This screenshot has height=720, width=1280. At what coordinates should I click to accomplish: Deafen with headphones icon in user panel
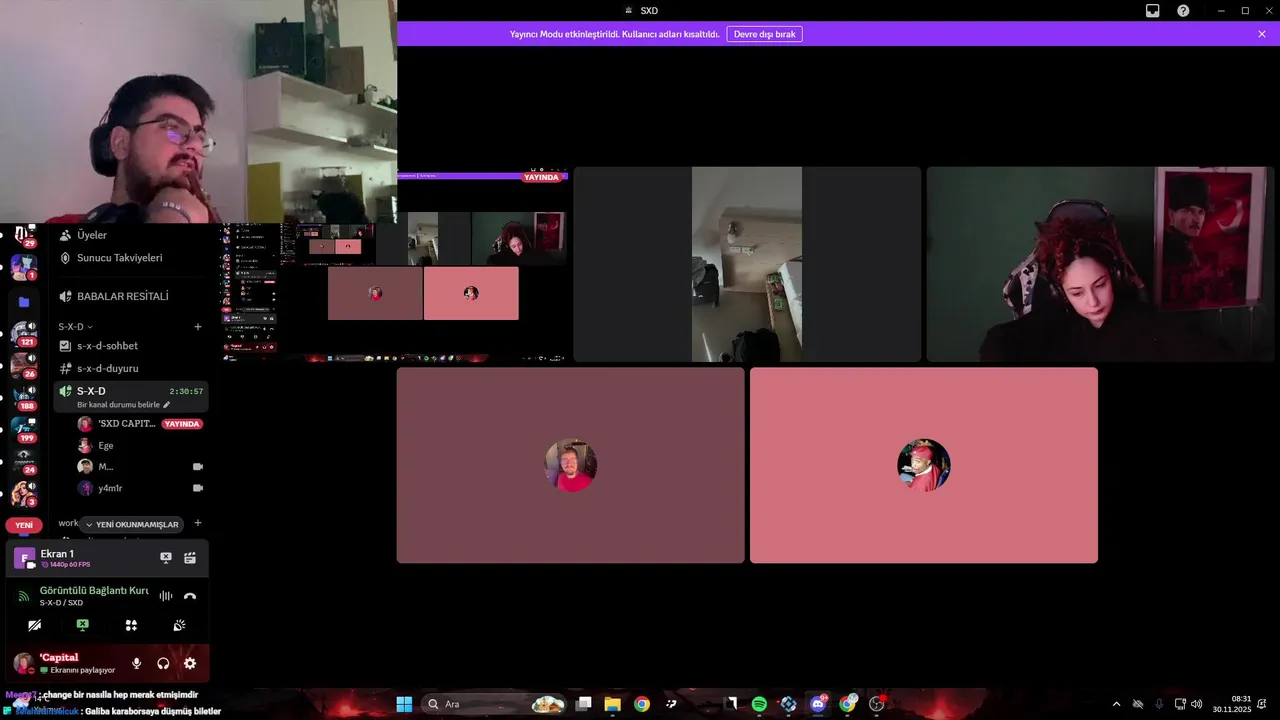[163, 663]
